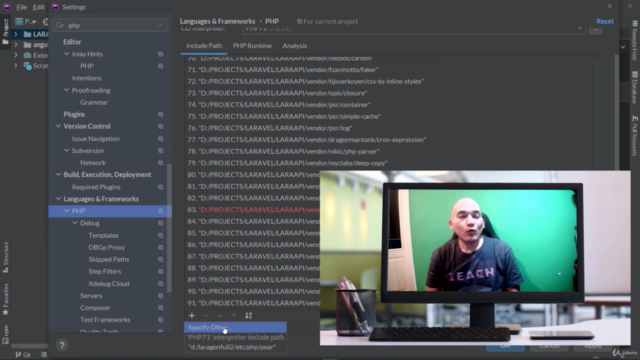Switch to the PHP Runtime tab

(x=252, y=46)
